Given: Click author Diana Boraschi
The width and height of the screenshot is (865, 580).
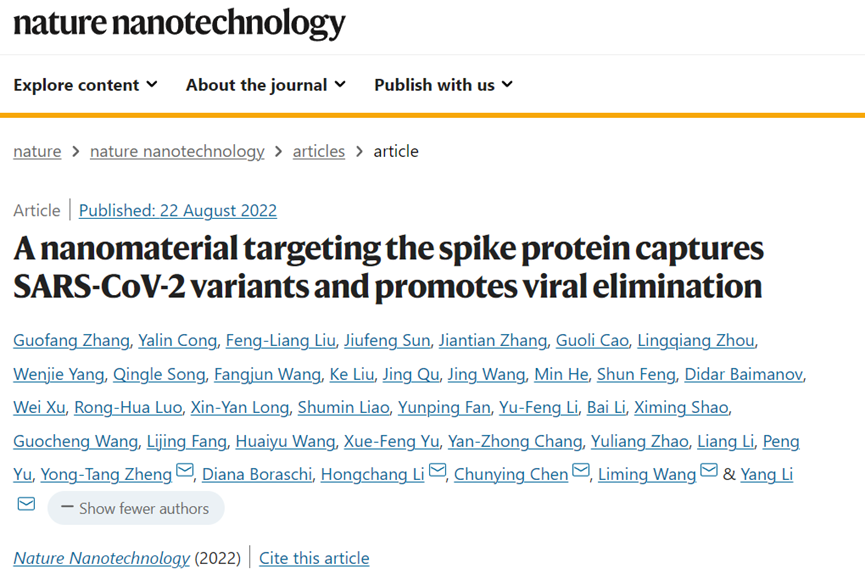Looking at the screenshot, I should (257, 474).
